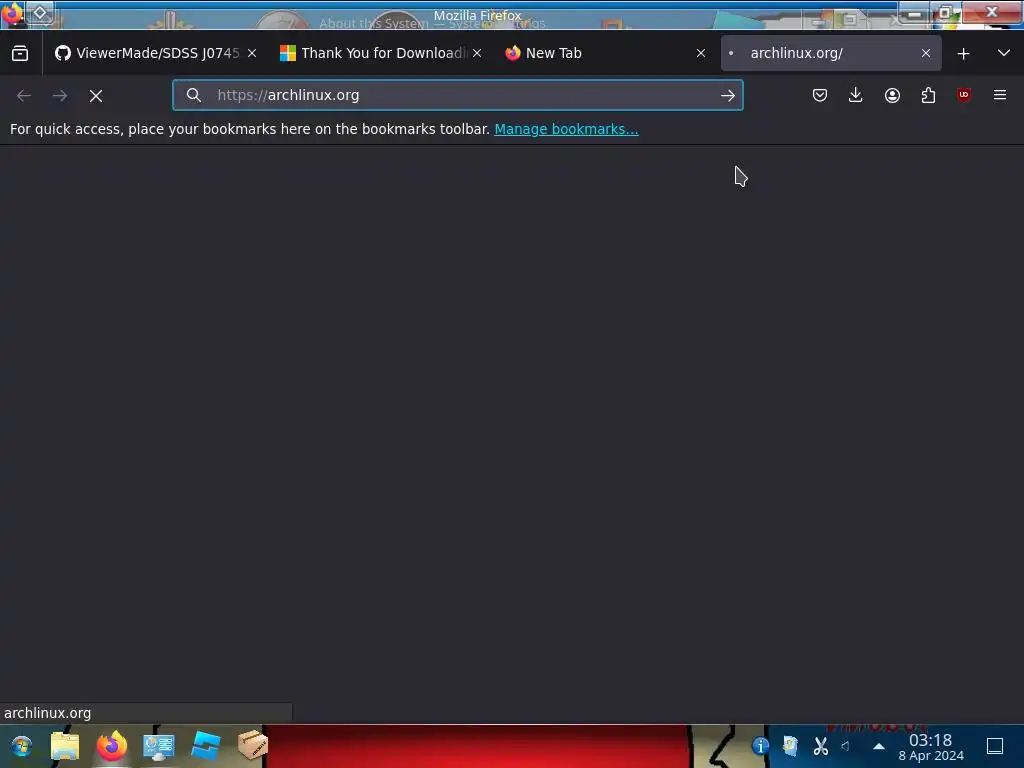The image size is (1024, 768).
Task: Click Firefox window menu icon in titlebar
Action: 12,13
